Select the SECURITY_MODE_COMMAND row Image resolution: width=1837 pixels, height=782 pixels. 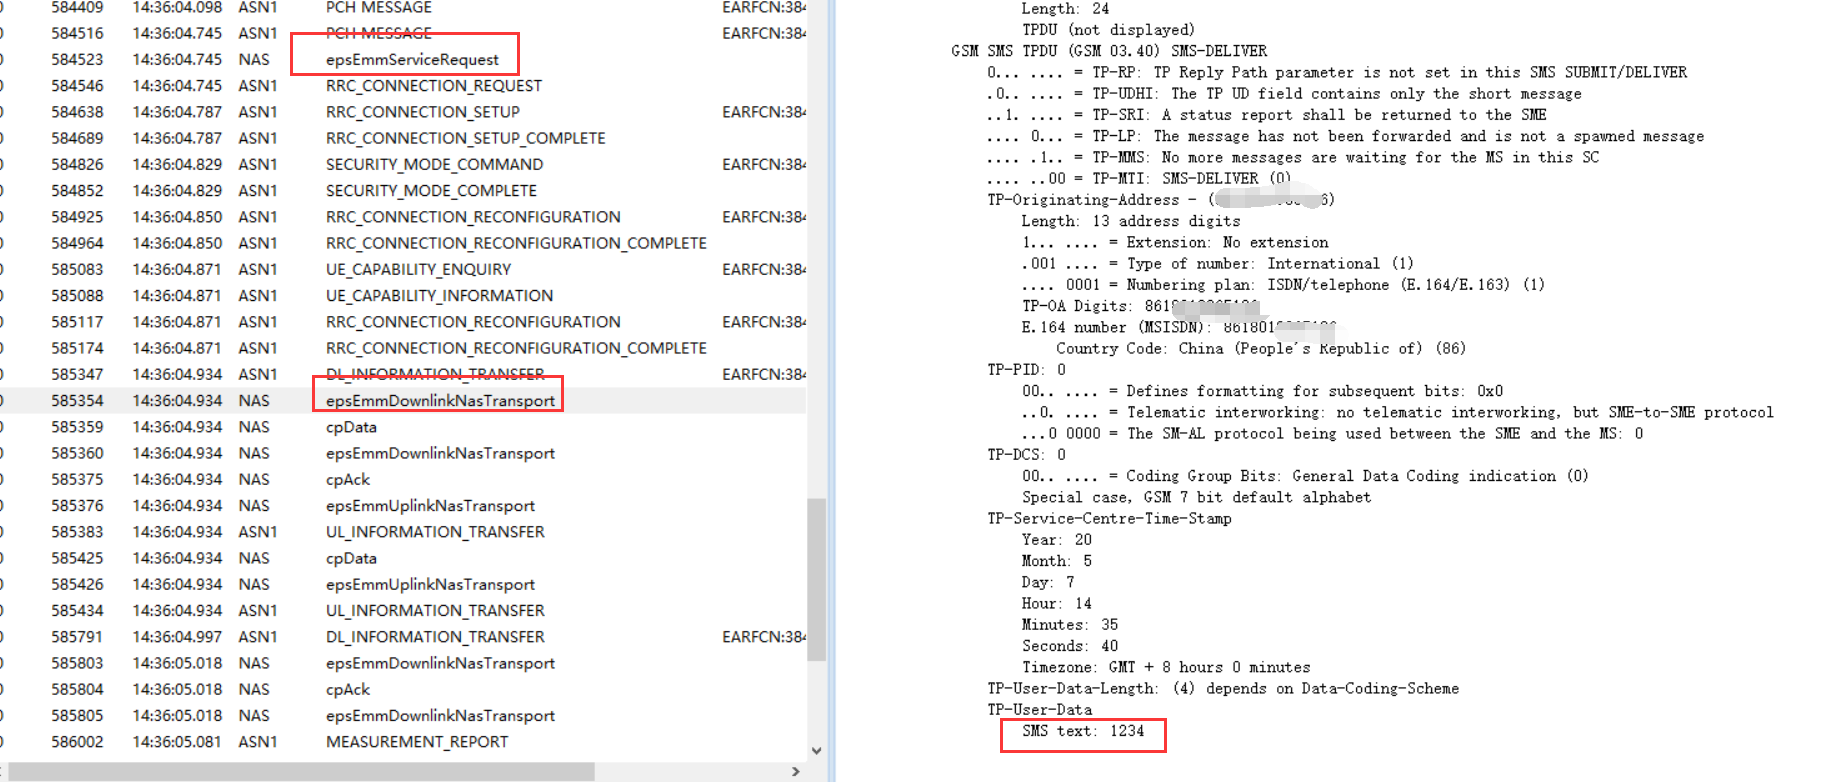coord(403,164)
